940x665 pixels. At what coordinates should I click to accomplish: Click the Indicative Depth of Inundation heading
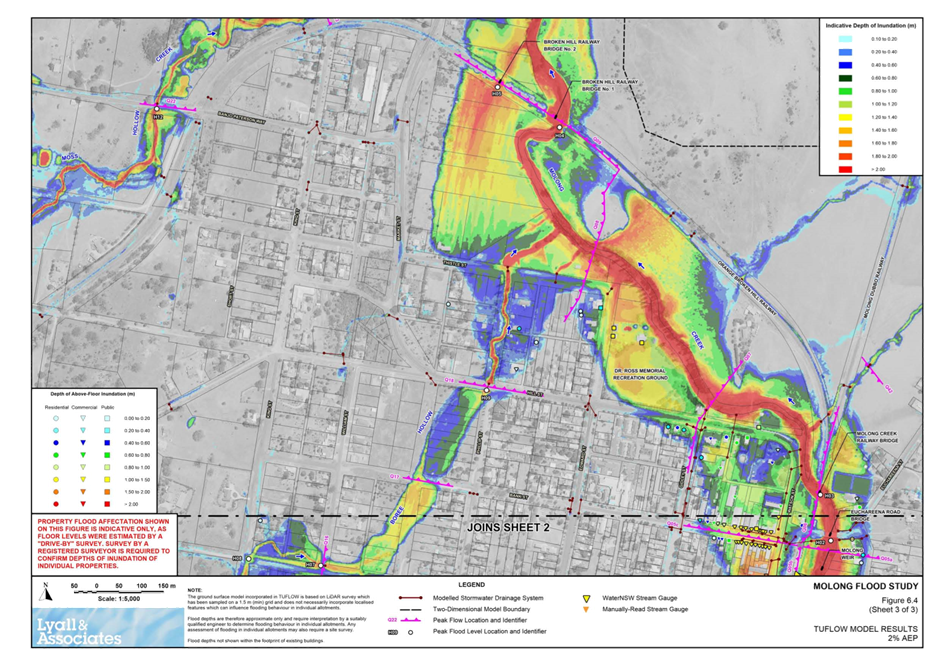pos(870,26)
